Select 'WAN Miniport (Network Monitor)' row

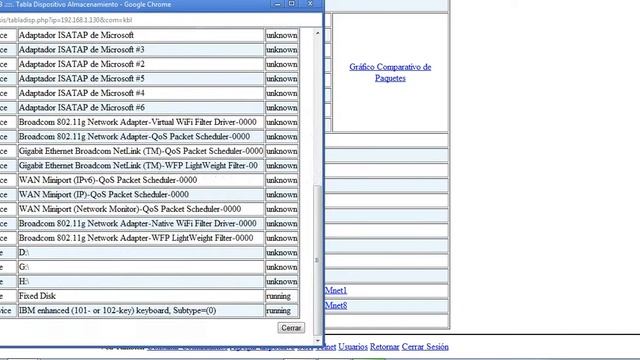141,209
